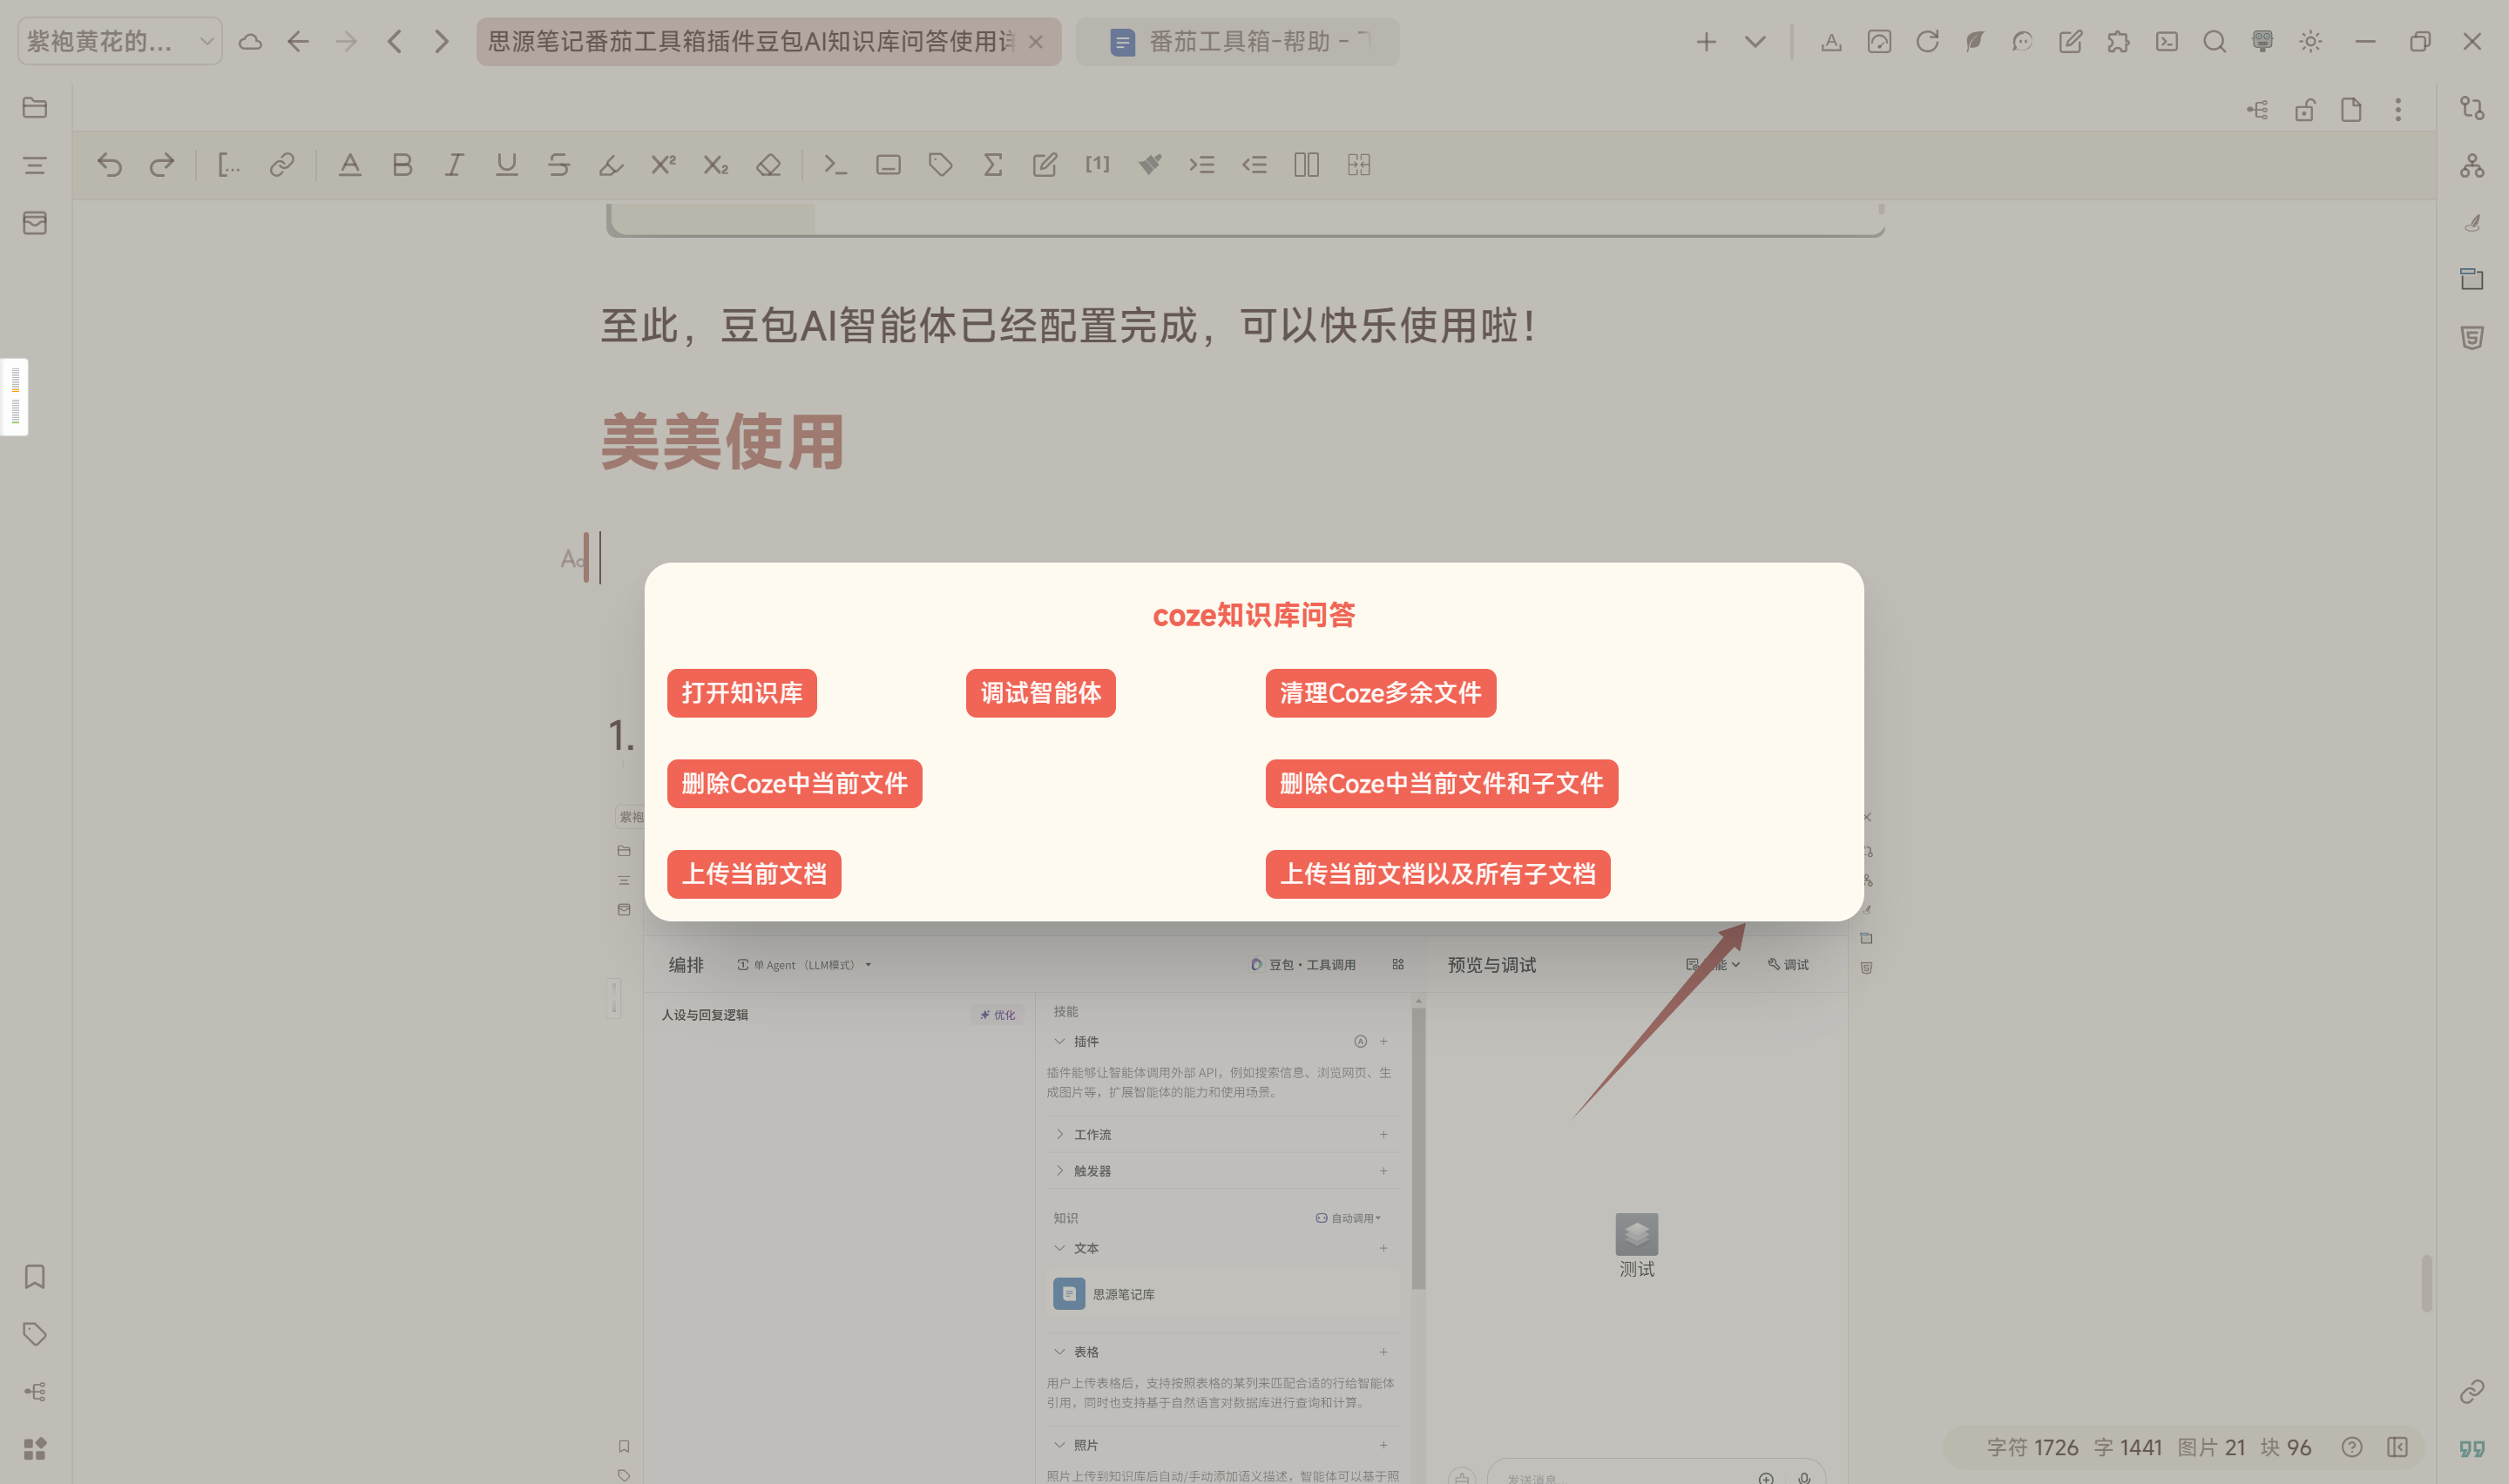Open the bookmarks panel in left sidebar
2509x1484 pixels.
pos(35,1276)
